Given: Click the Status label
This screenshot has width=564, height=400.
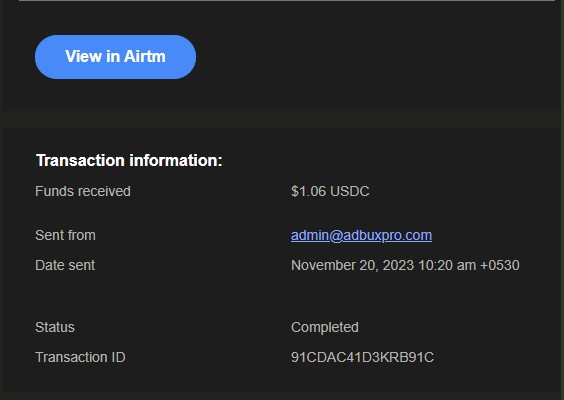Looking at the screenshot, I should (x=55, y=327).
